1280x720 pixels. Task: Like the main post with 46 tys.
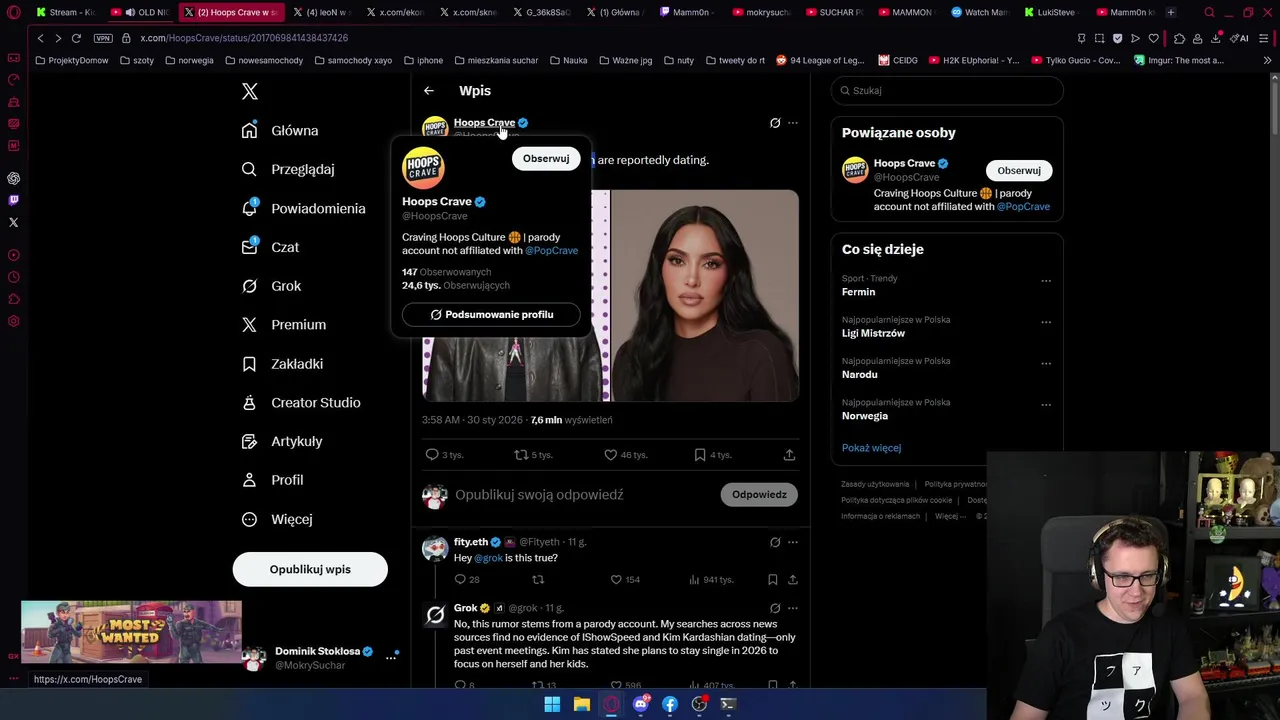click(x=610, y=455)
